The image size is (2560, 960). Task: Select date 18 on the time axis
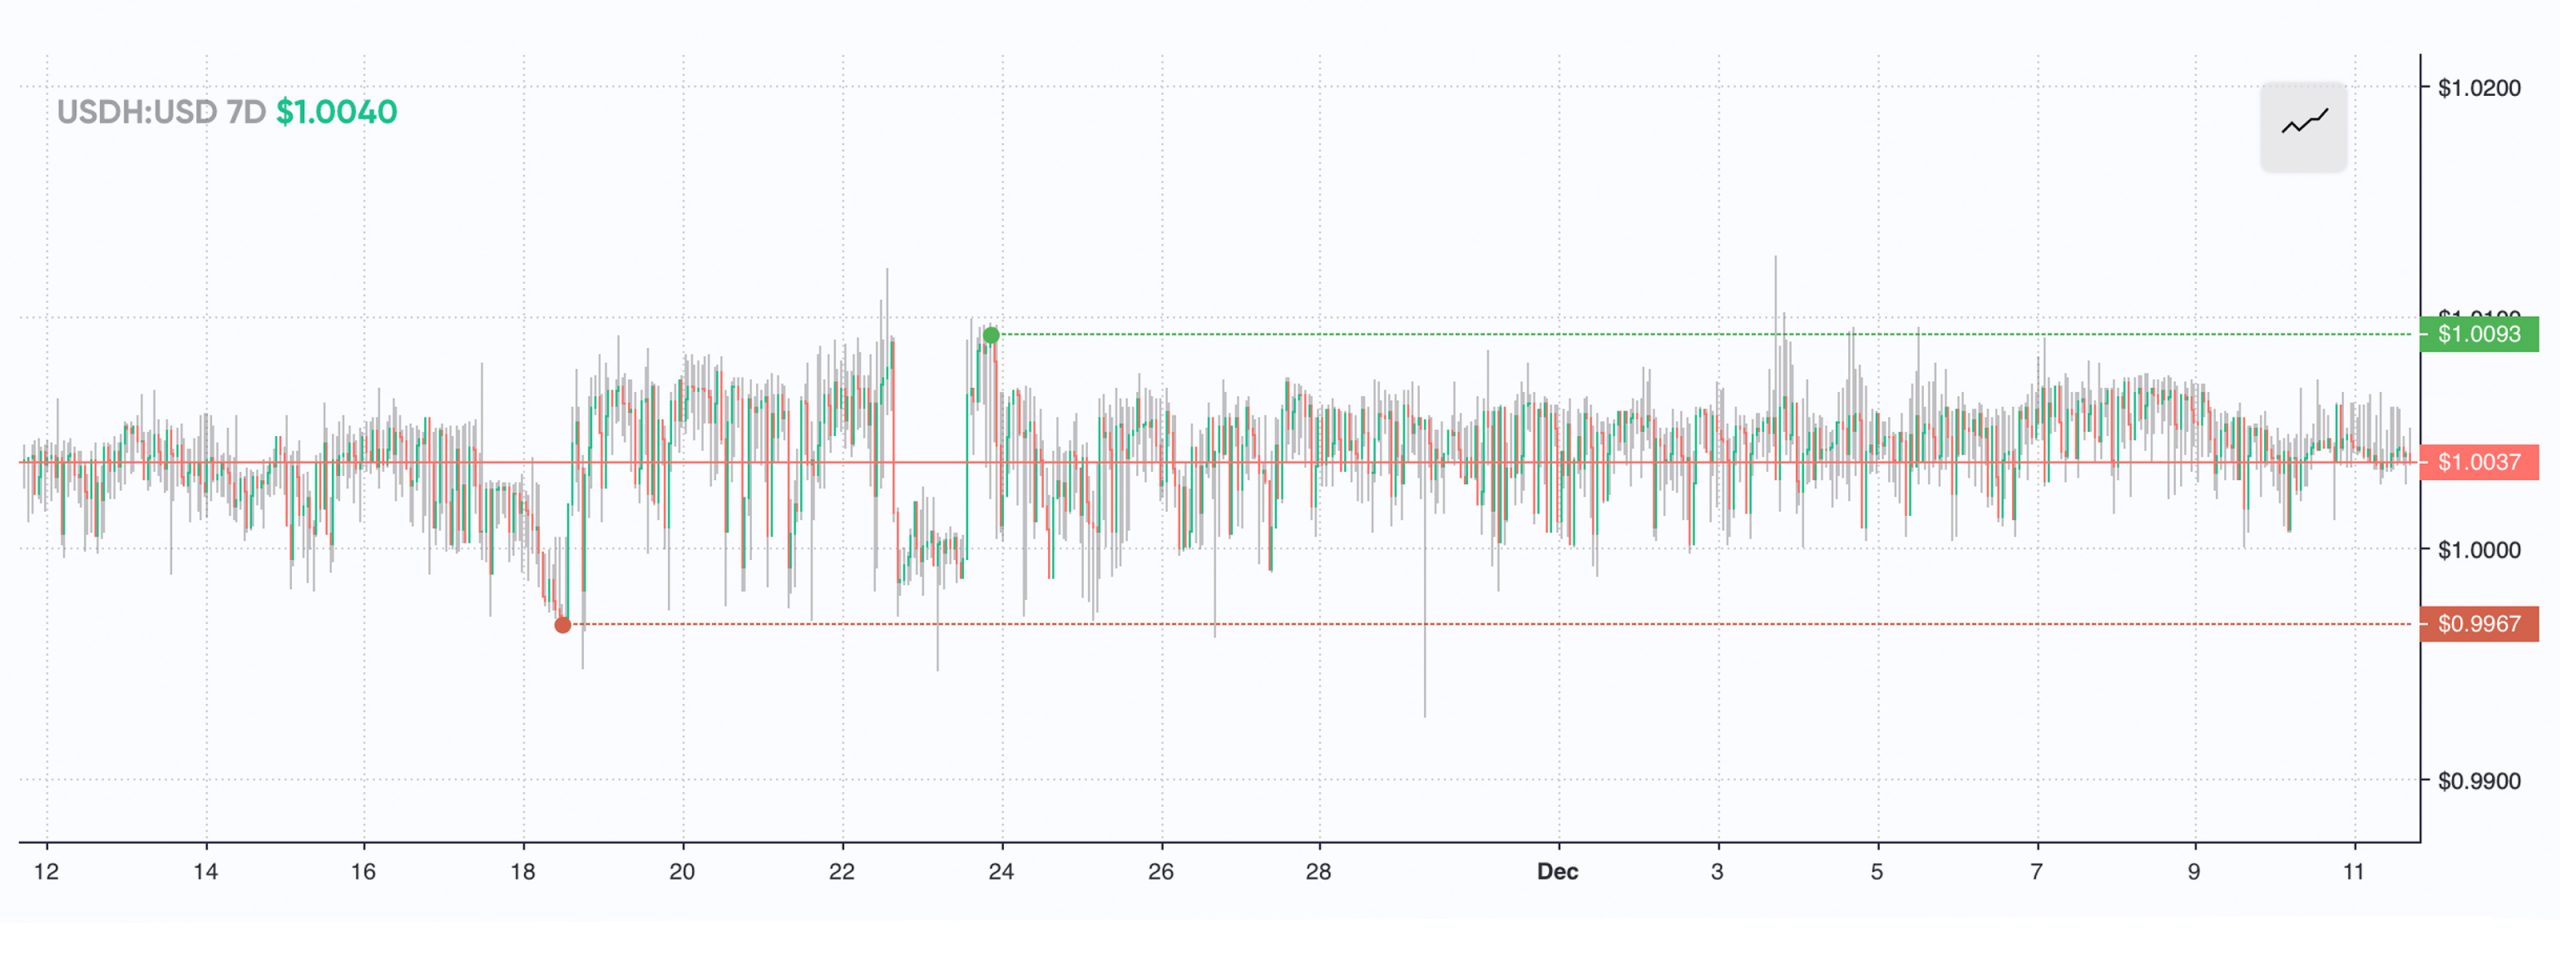click(x=523, y=872)
